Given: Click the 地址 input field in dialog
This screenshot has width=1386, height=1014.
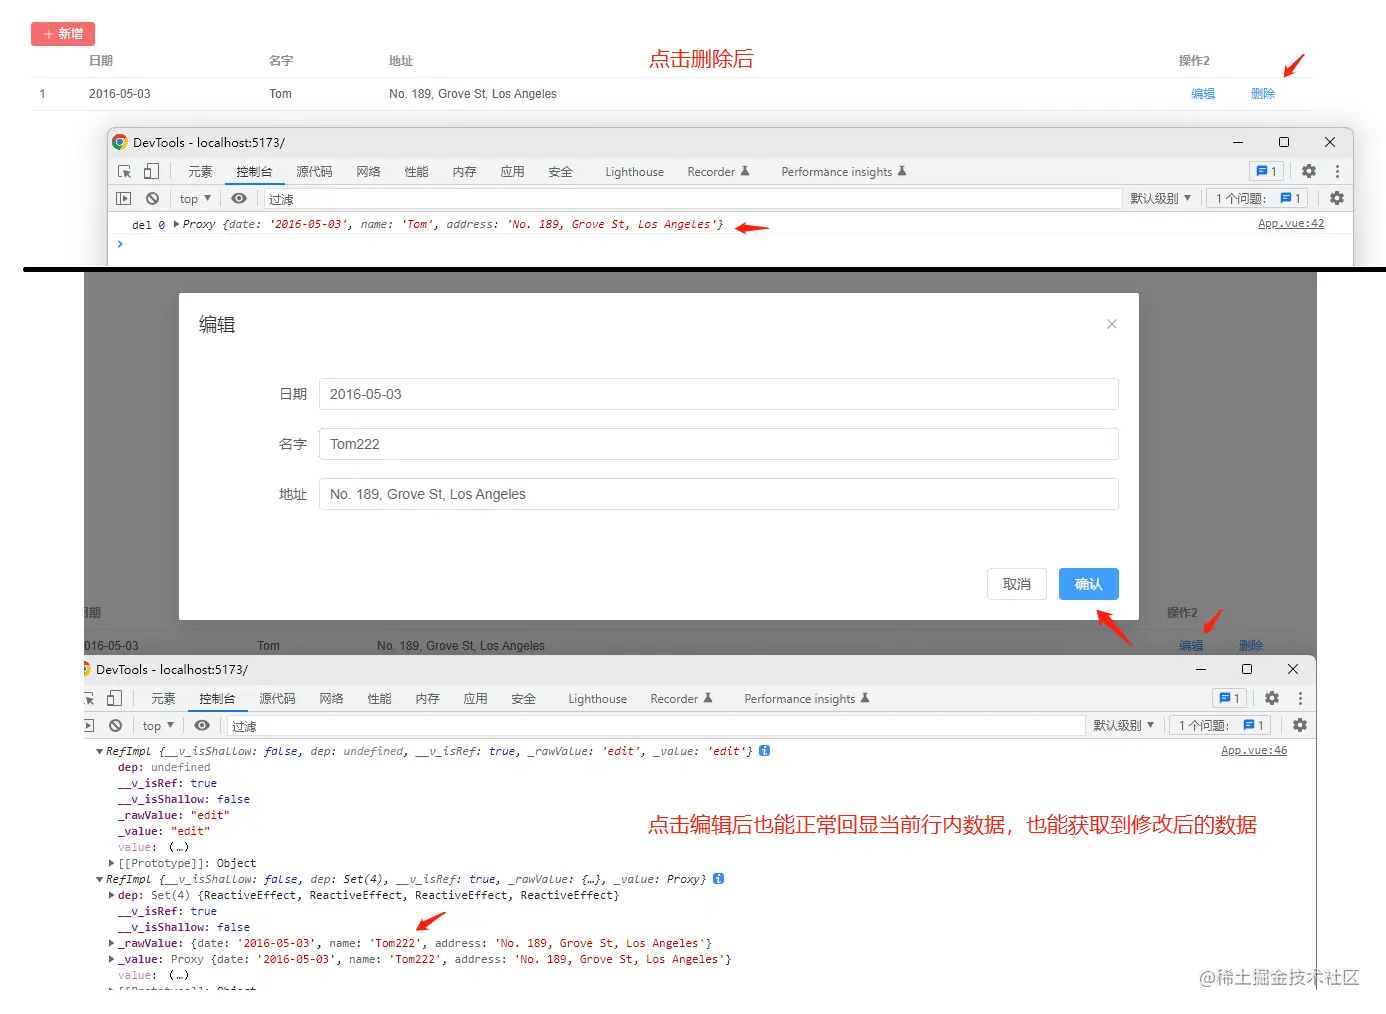Looking at the screenshot, I should pos(719,494).
